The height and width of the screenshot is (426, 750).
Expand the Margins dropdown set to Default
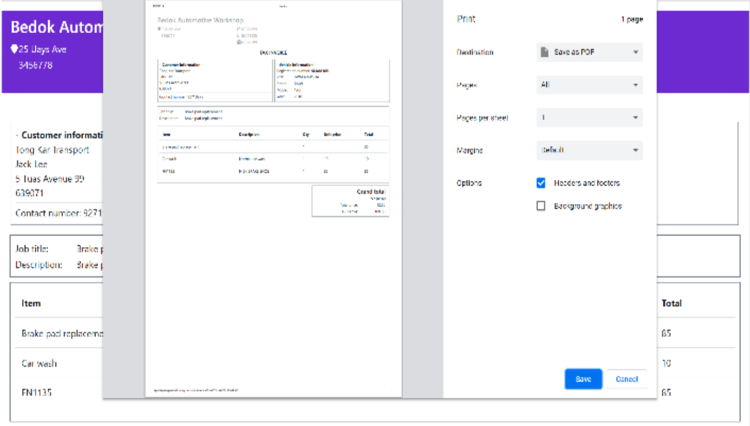click(x=589, y=151)
